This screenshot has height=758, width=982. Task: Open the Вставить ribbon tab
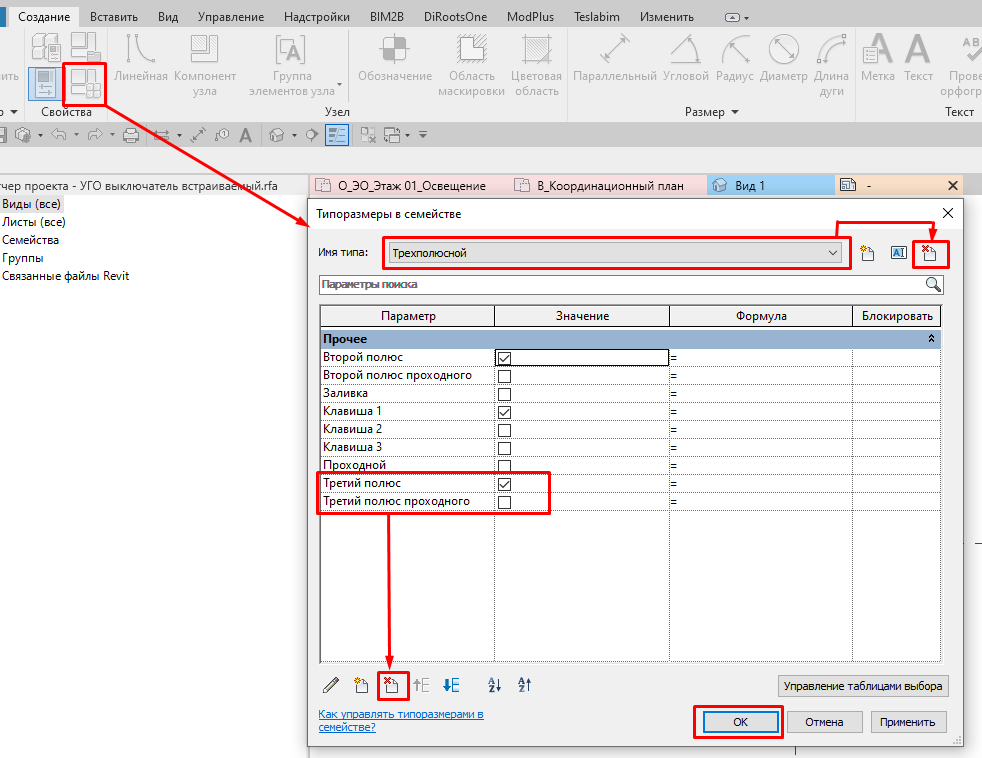113,17
